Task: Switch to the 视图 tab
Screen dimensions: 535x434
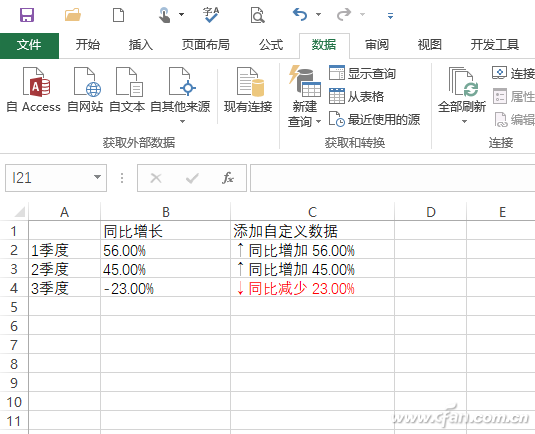Action: coord(430,45)
